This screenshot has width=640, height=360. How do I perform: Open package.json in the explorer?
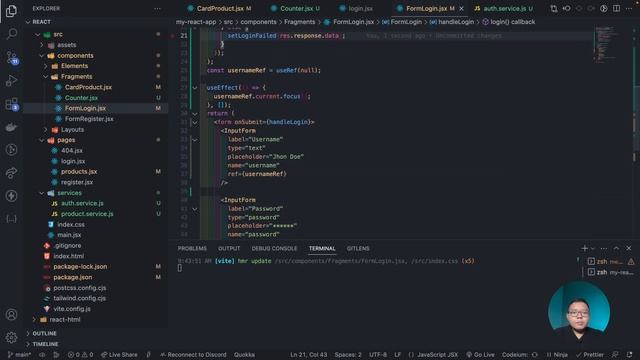(72, 277)
